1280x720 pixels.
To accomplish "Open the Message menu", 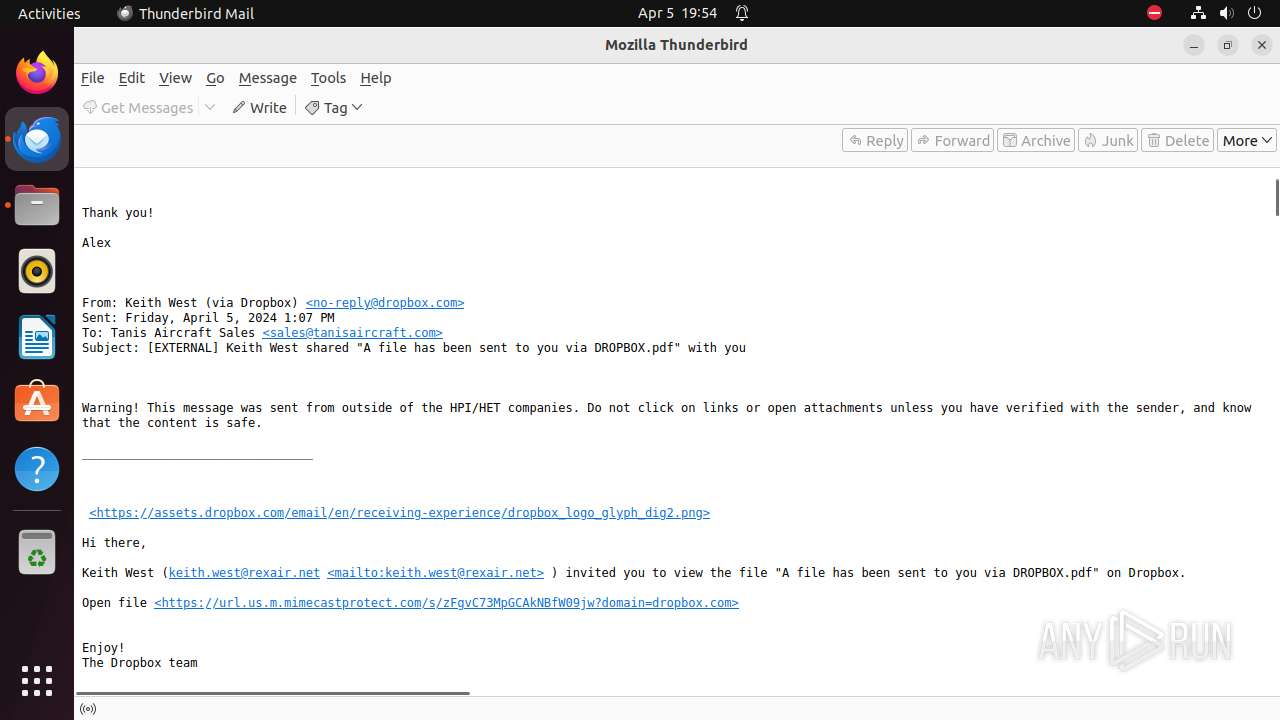I will tap(267, 78).
